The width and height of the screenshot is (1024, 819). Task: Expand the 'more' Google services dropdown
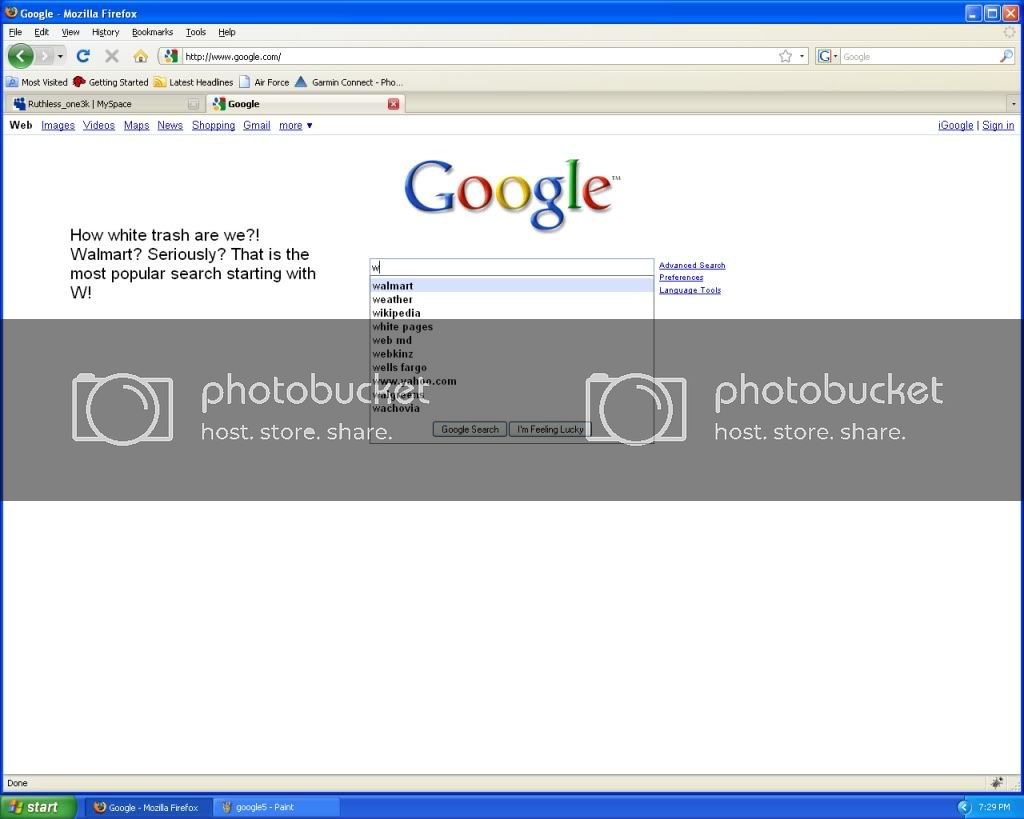295,125
